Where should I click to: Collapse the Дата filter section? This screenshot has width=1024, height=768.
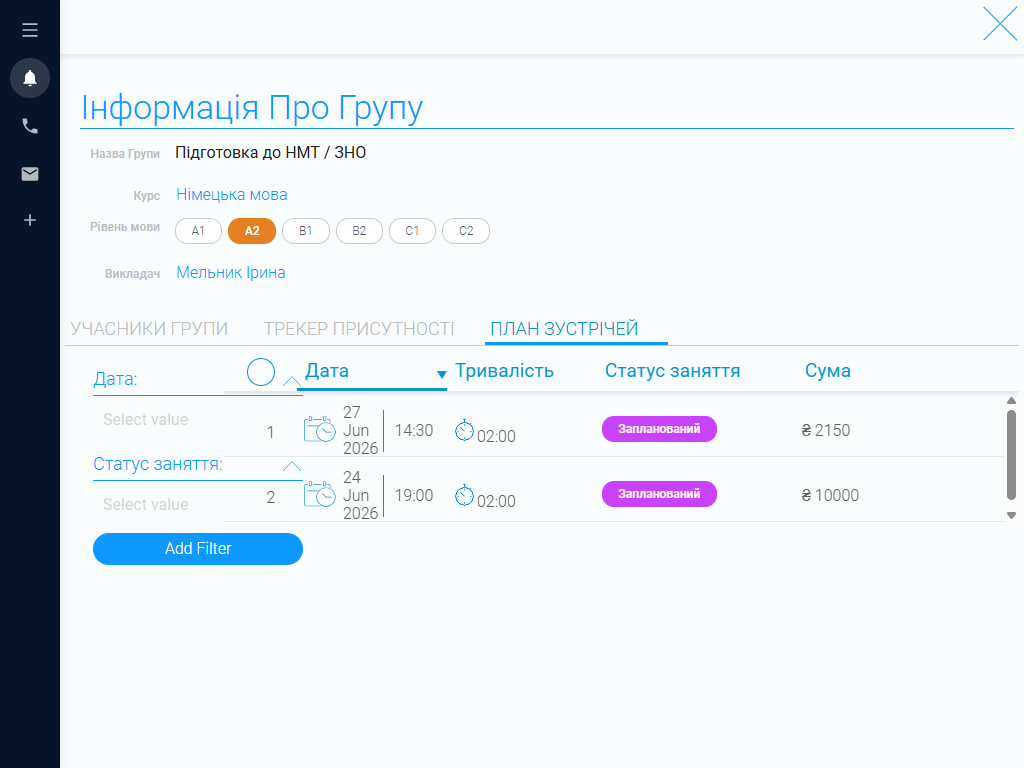291,381
